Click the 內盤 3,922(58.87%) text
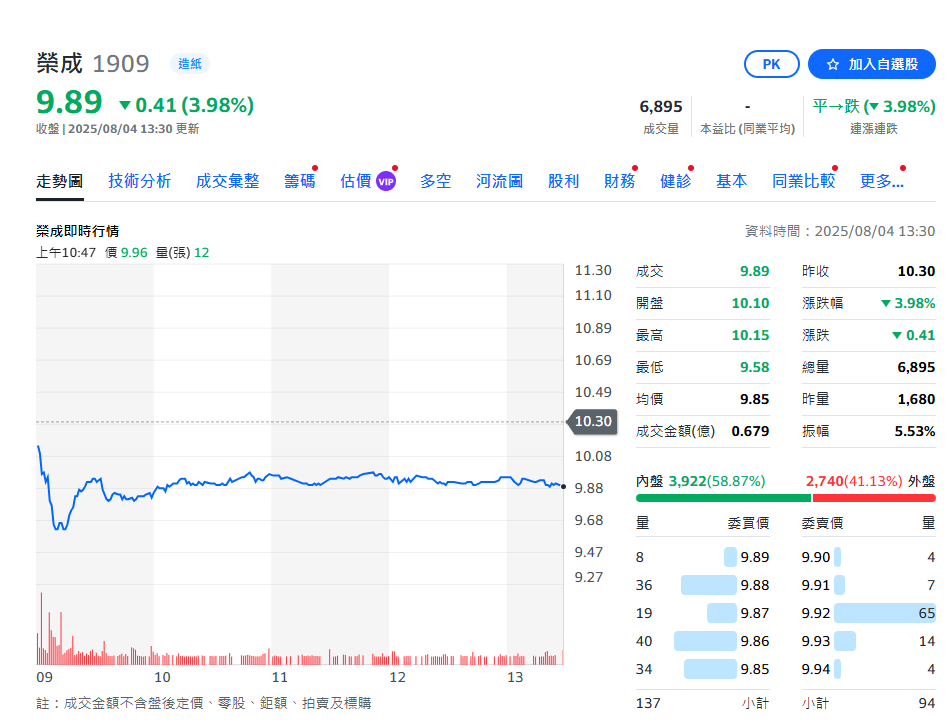This screenshot has width=949, height=725. [x=701, y=481]
